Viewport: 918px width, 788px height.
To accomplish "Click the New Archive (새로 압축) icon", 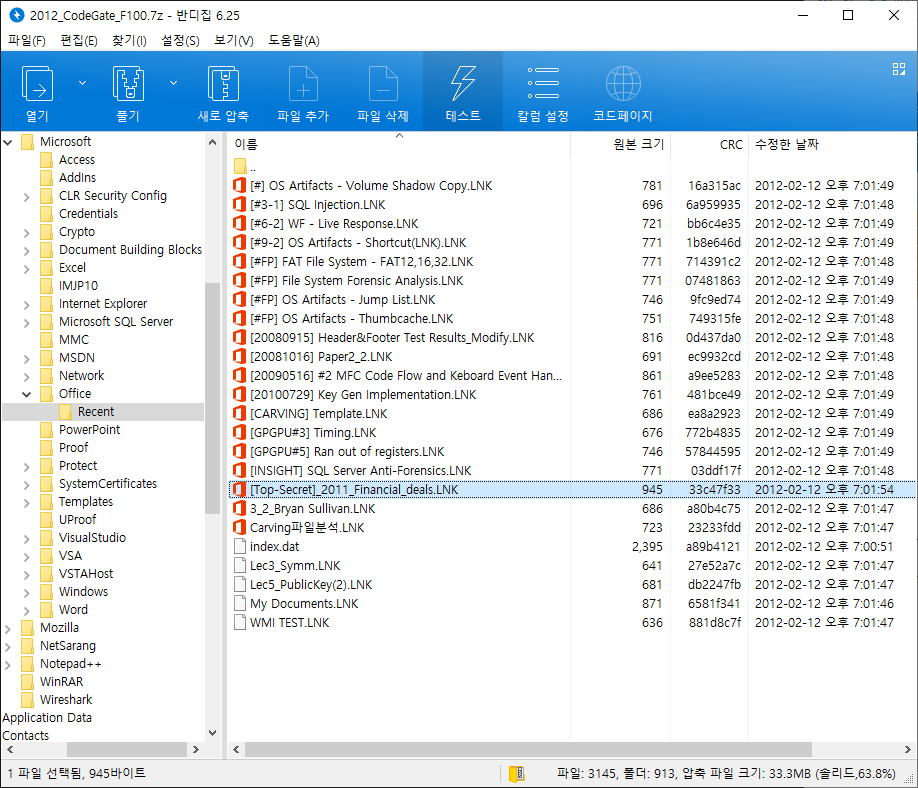I will (223, 83).
